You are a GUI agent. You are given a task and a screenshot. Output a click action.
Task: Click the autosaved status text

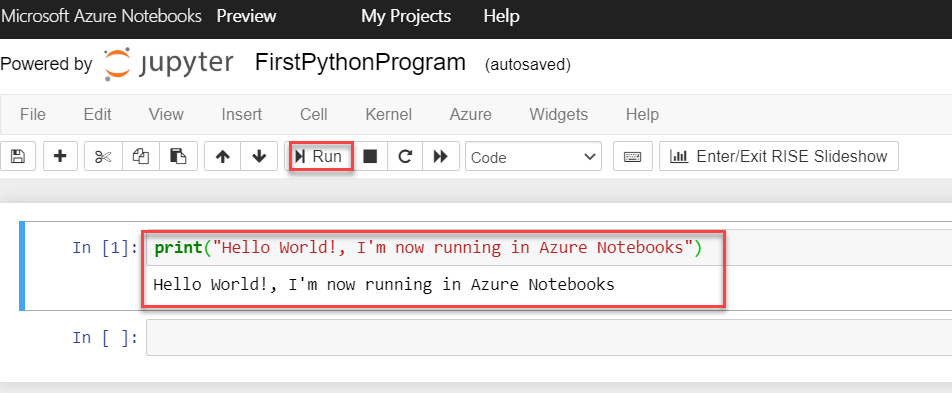528,64
